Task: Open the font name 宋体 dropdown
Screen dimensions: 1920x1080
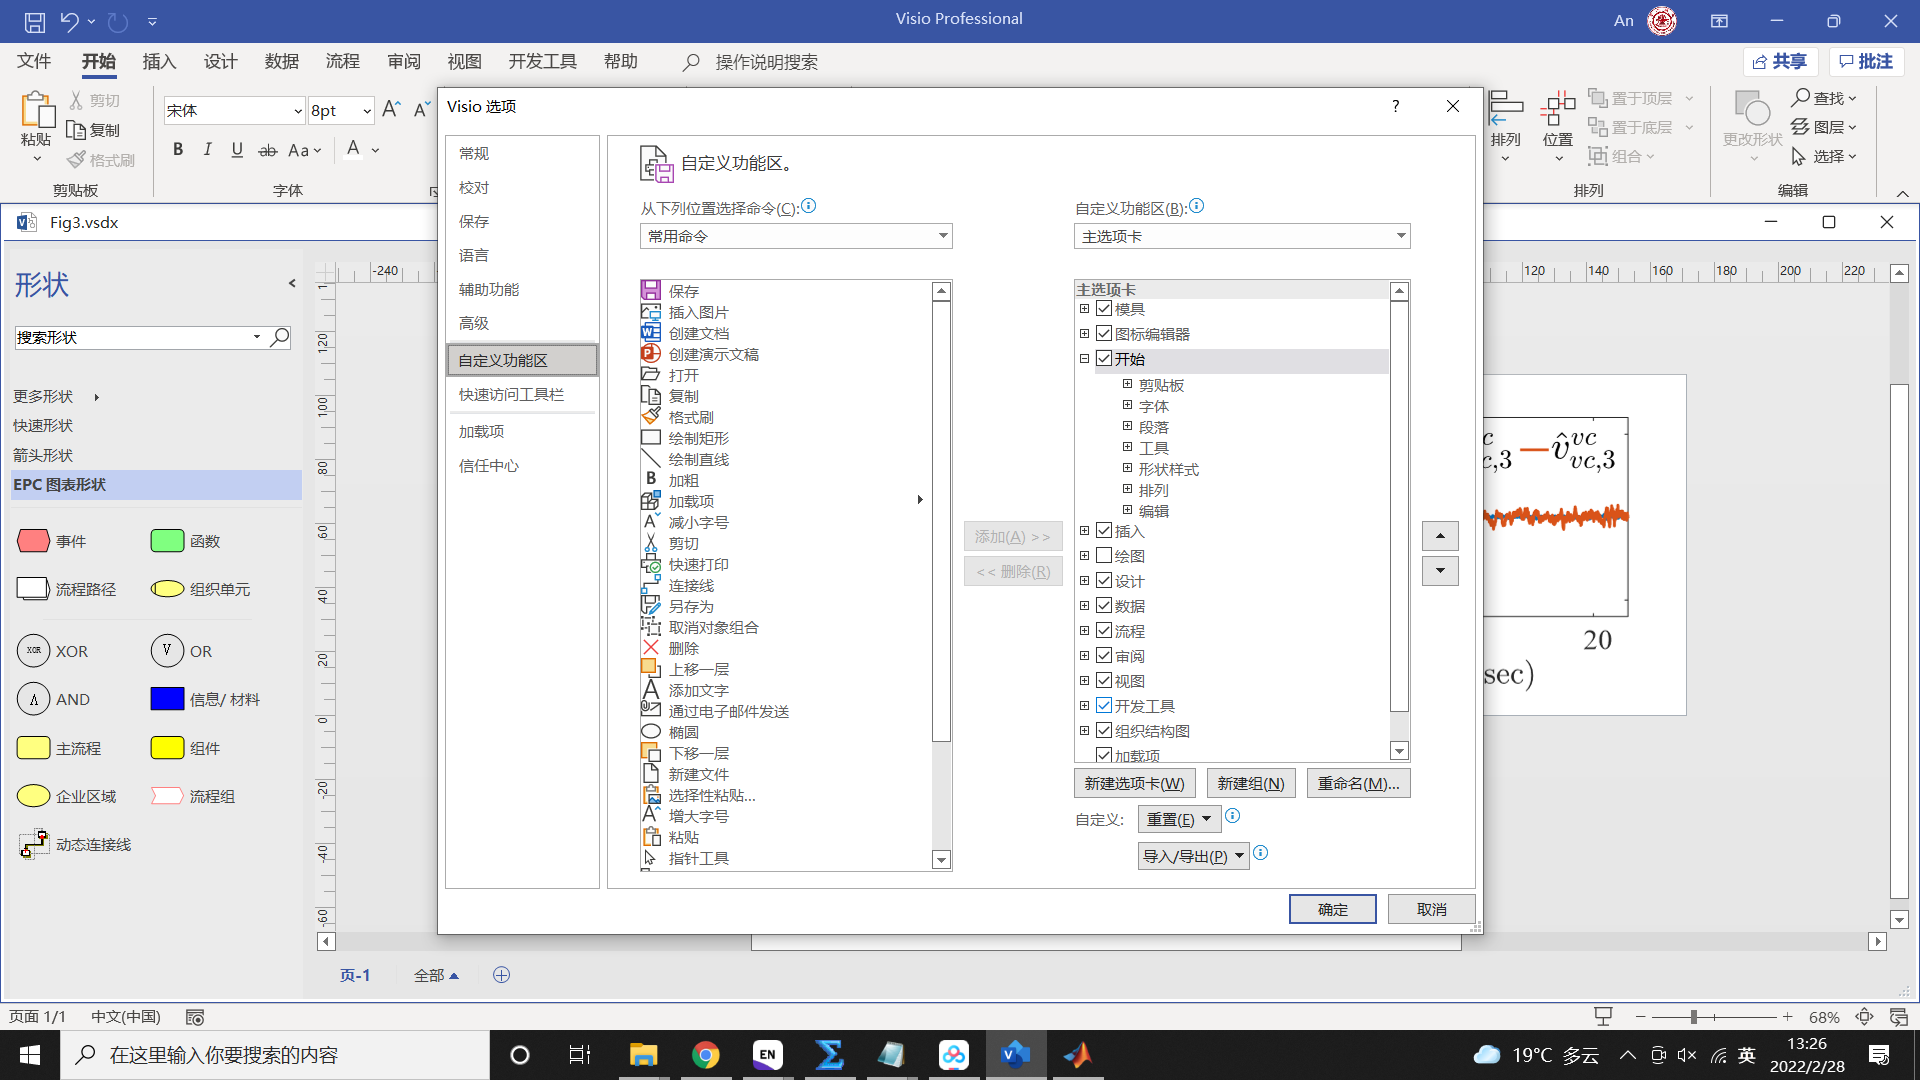Action: coord(298,110)
